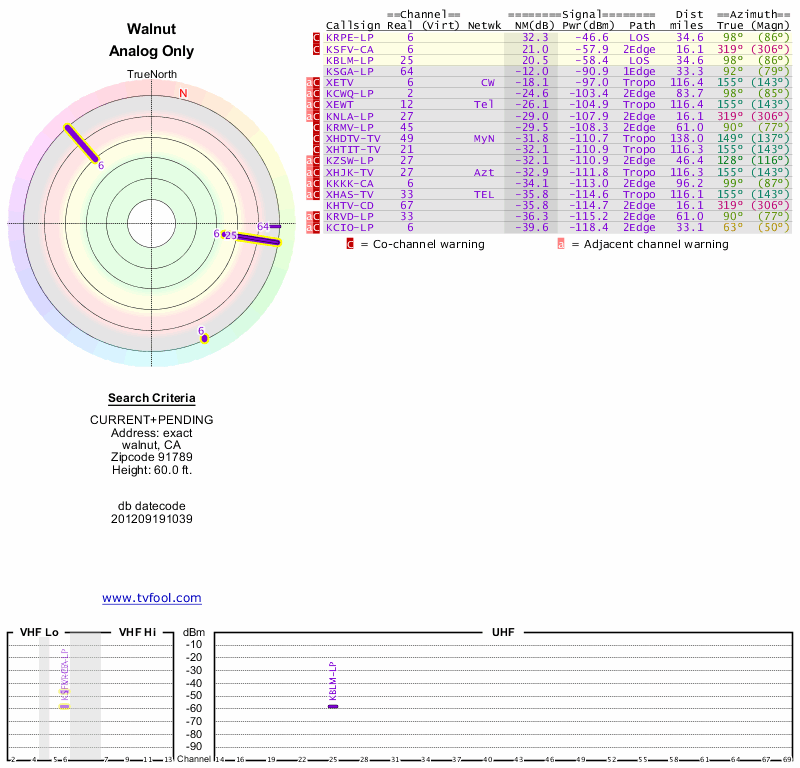Click the Callsign column header
The height and width of the screenshot is (768, 800).
click(x=349, y=25)
